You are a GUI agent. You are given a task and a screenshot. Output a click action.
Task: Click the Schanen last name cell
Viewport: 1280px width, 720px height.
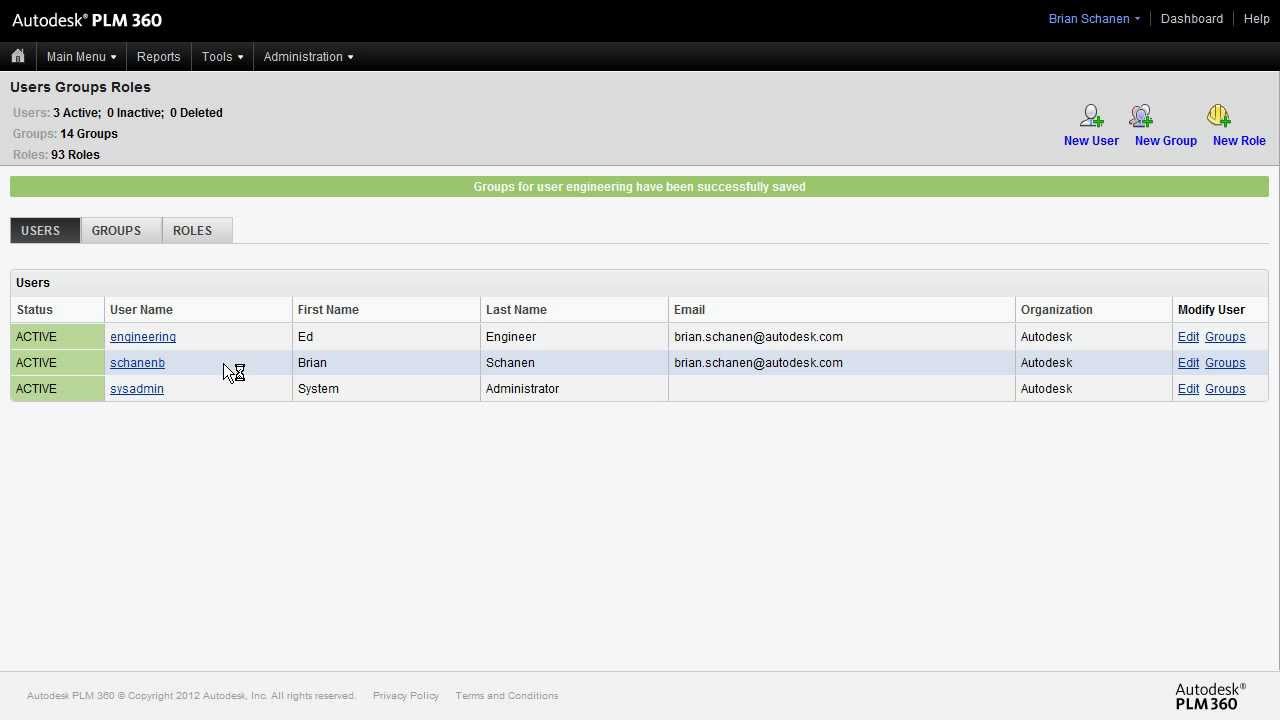574,363
